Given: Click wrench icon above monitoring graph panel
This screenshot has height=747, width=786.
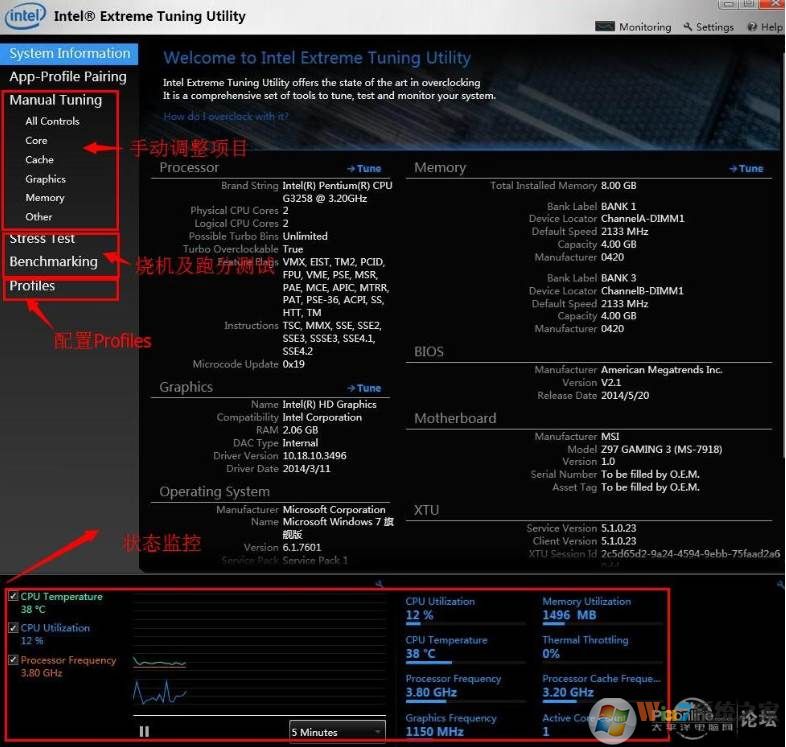Looking at the screenshot, I should coord(380,584).
